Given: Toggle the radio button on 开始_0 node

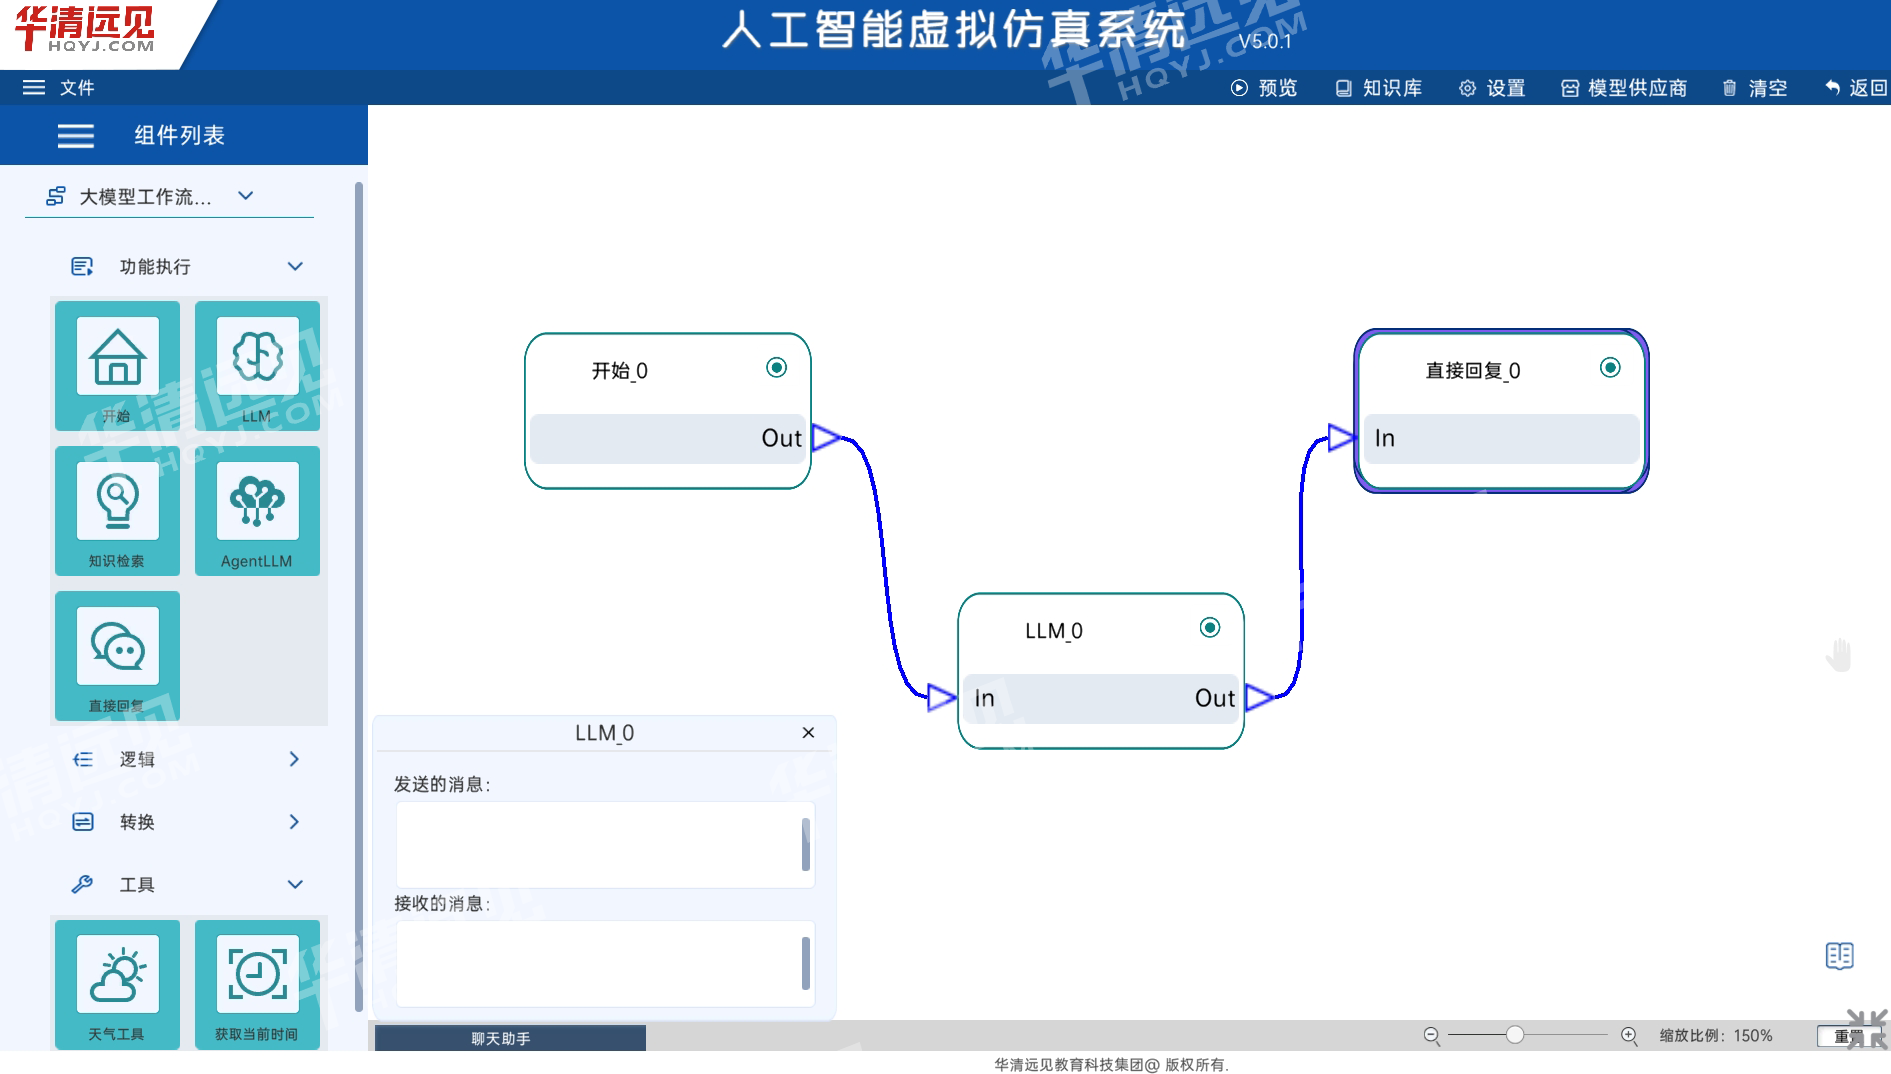Looking at the screenshot, I should coord(776,368).
